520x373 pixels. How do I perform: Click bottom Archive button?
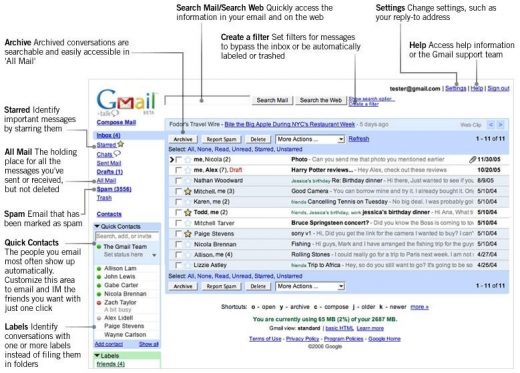pos(183,286)
